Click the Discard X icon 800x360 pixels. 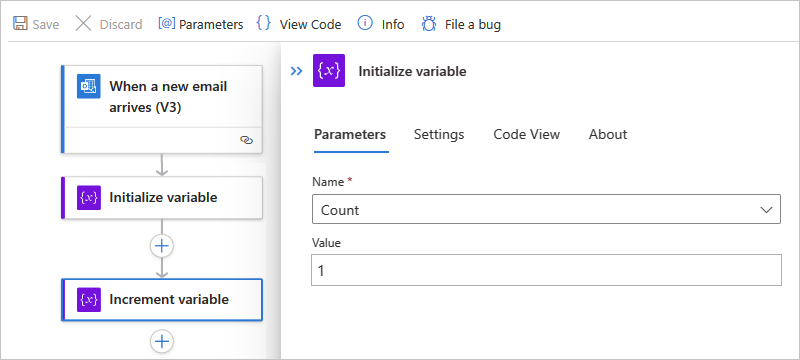pyautogui.click(x=83, y=24)
